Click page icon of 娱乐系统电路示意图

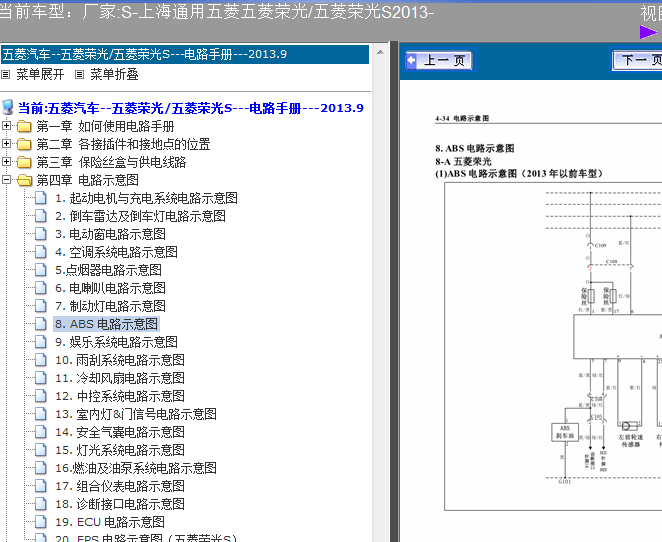(x=41, y=342)
